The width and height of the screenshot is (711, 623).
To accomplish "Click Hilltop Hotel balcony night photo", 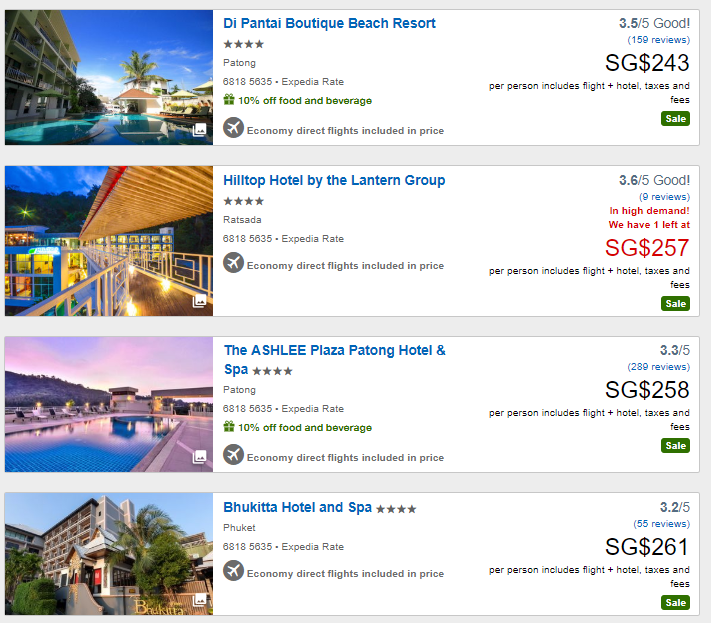I will click(108, 240).
